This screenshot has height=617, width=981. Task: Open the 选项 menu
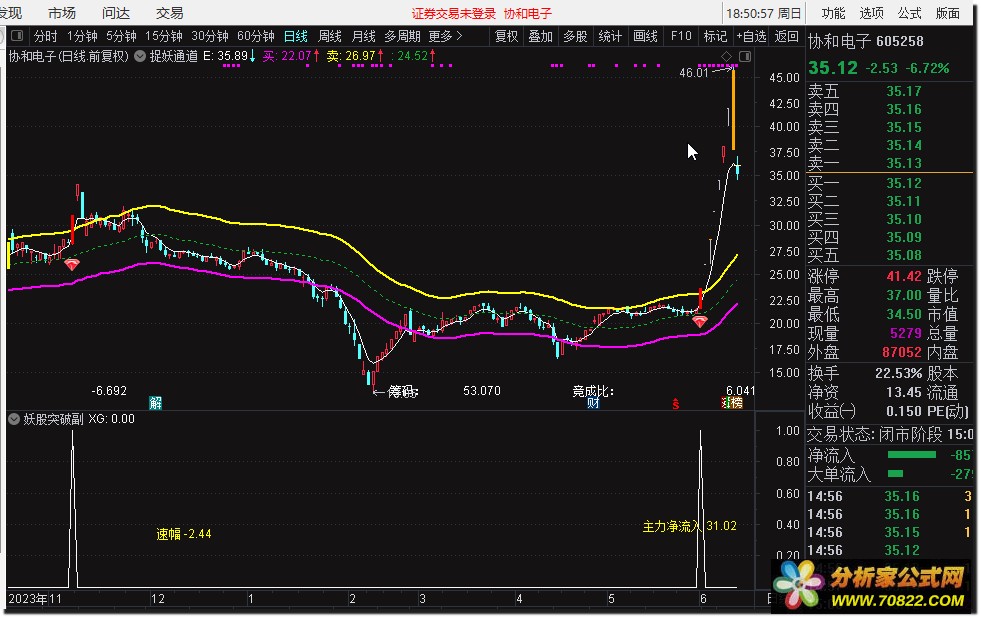click(x=871, y=13)
